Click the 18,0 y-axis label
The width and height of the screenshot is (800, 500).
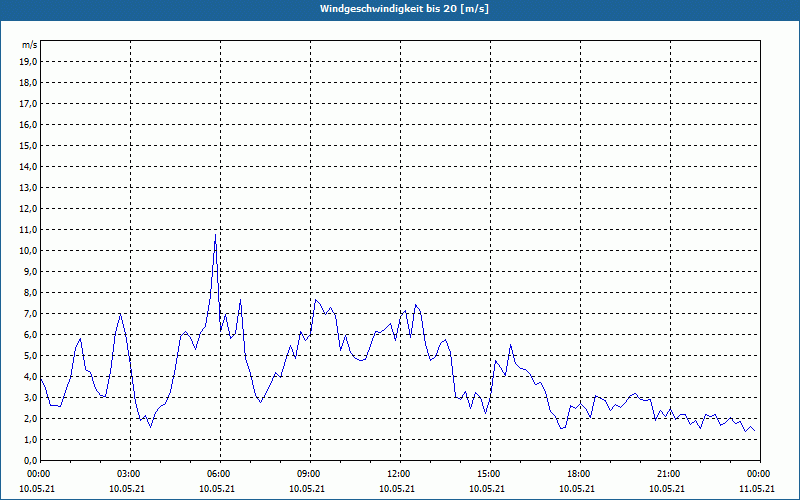click(28, 83)
